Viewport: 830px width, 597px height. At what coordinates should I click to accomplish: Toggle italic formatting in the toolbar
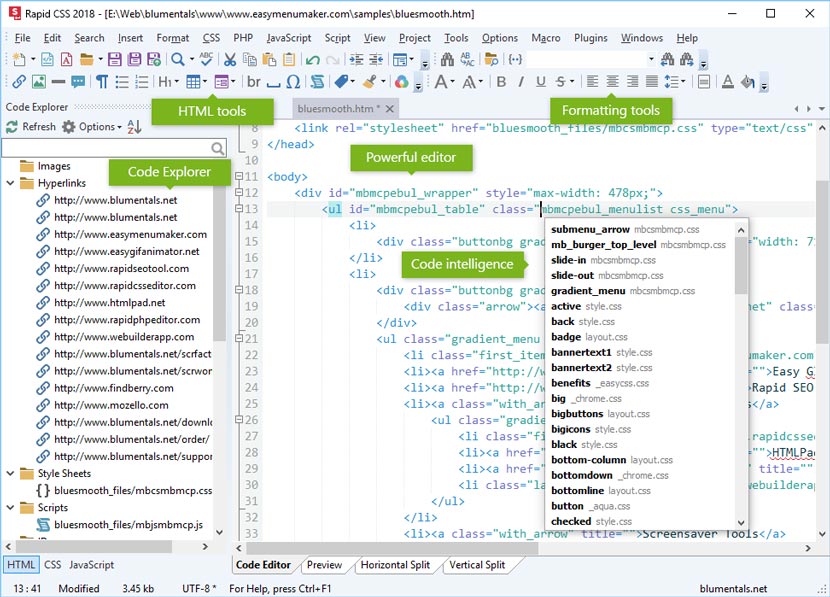pos(523,82)
